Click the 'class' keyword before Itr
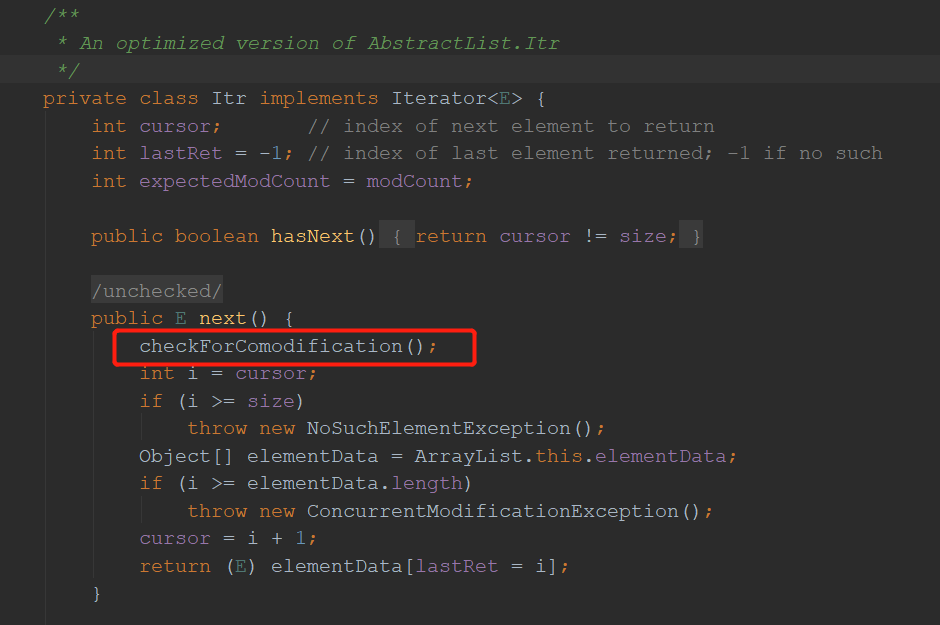 tap(168, 98)
